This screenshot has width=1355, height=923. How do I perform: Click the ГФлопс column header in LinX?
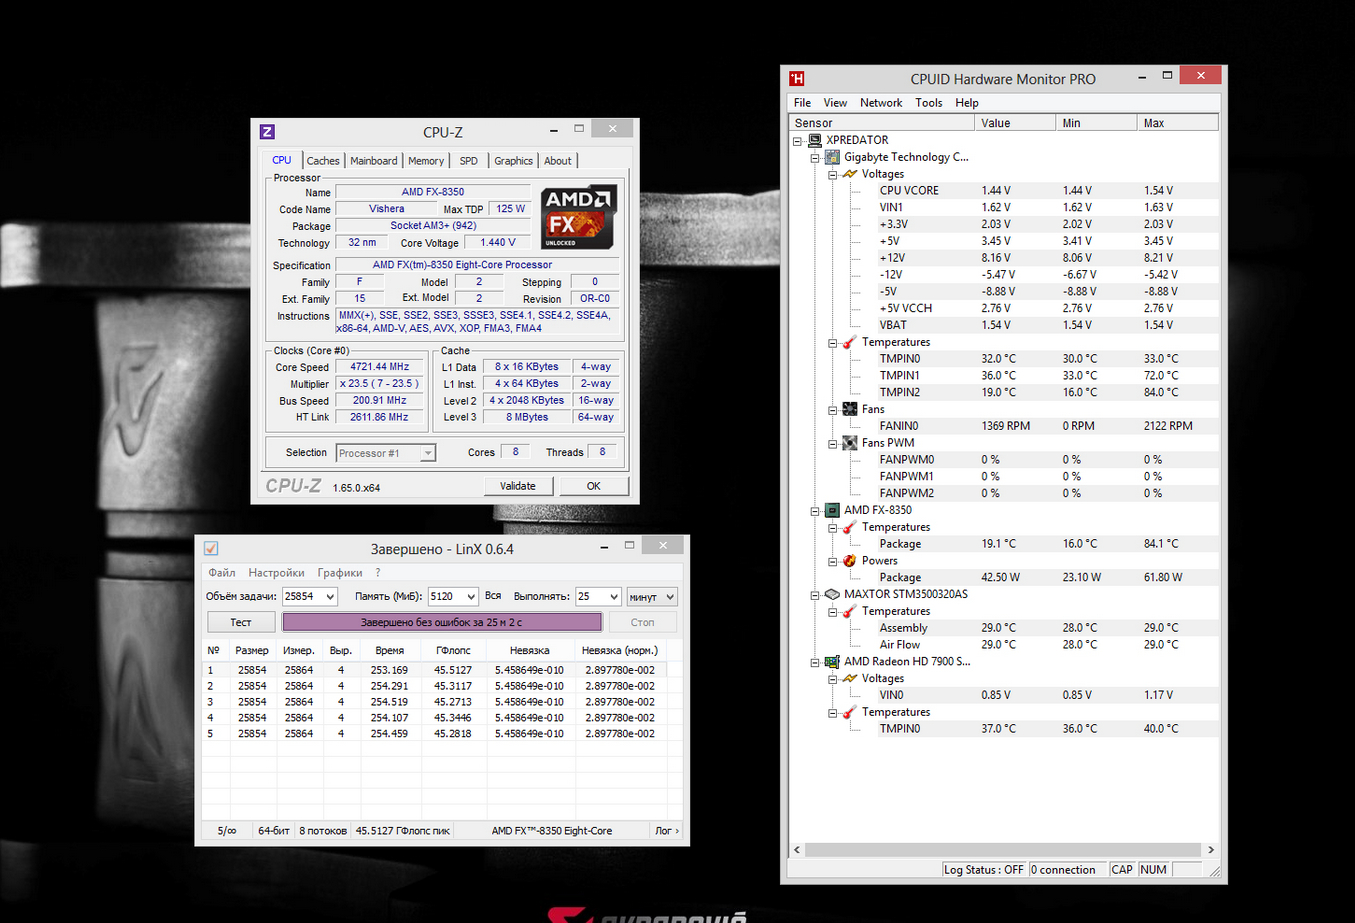(x=453, y=650)
